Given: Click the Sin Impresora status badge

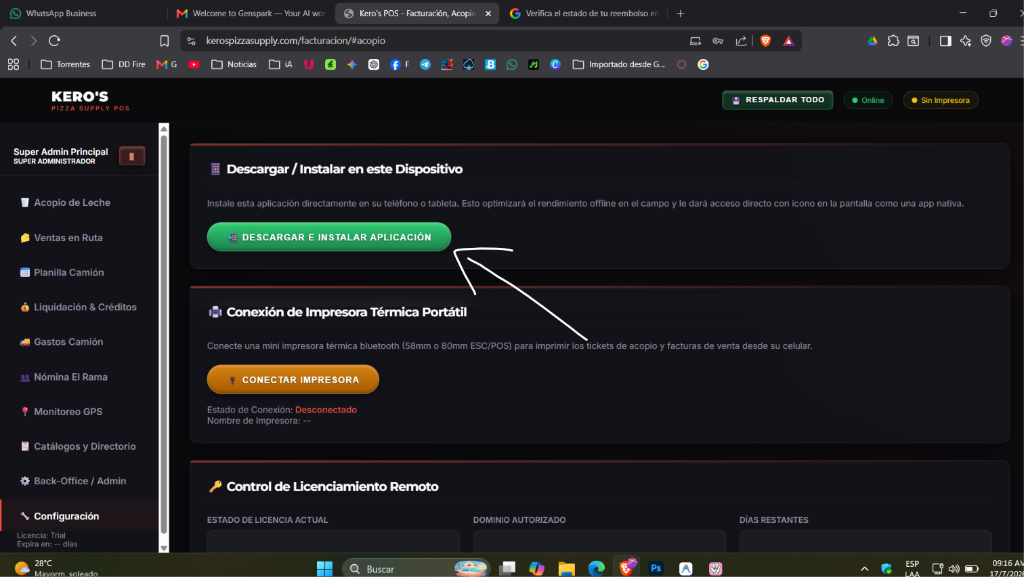Looking at the screenshot, I should pyautogui.click(x=940, y=100).
